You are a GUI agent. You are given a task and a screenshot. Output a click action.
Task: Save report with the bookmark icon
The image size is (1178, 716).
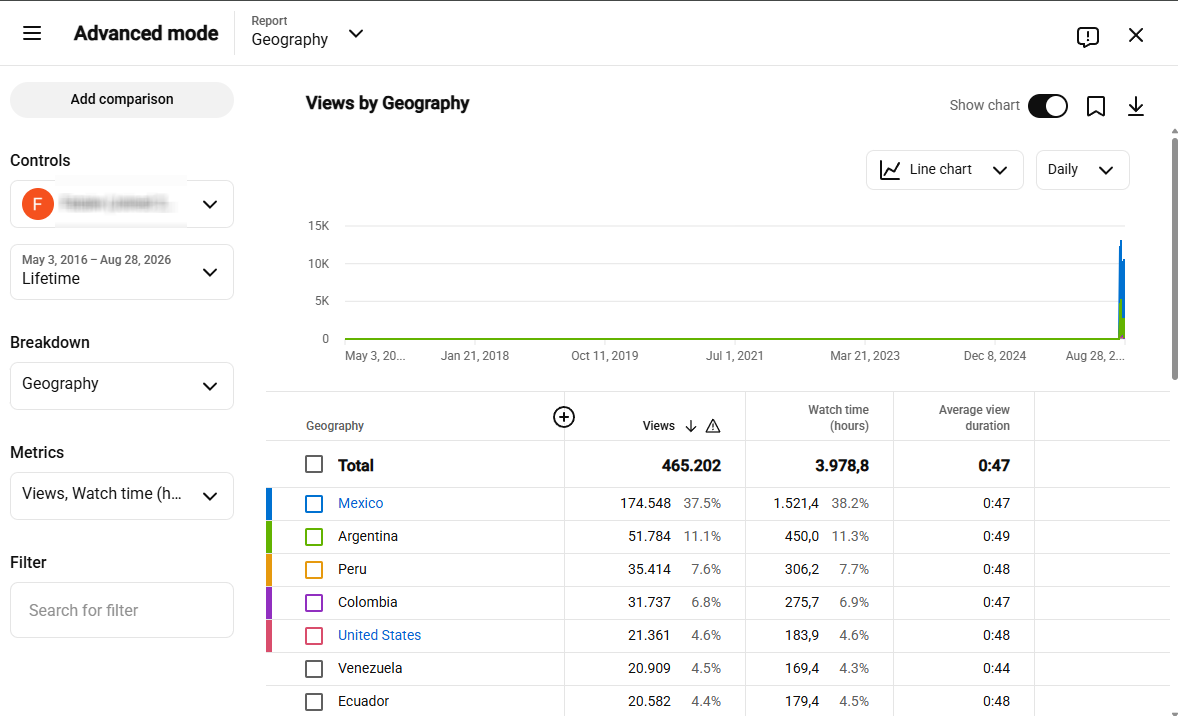pos(1095,106)
